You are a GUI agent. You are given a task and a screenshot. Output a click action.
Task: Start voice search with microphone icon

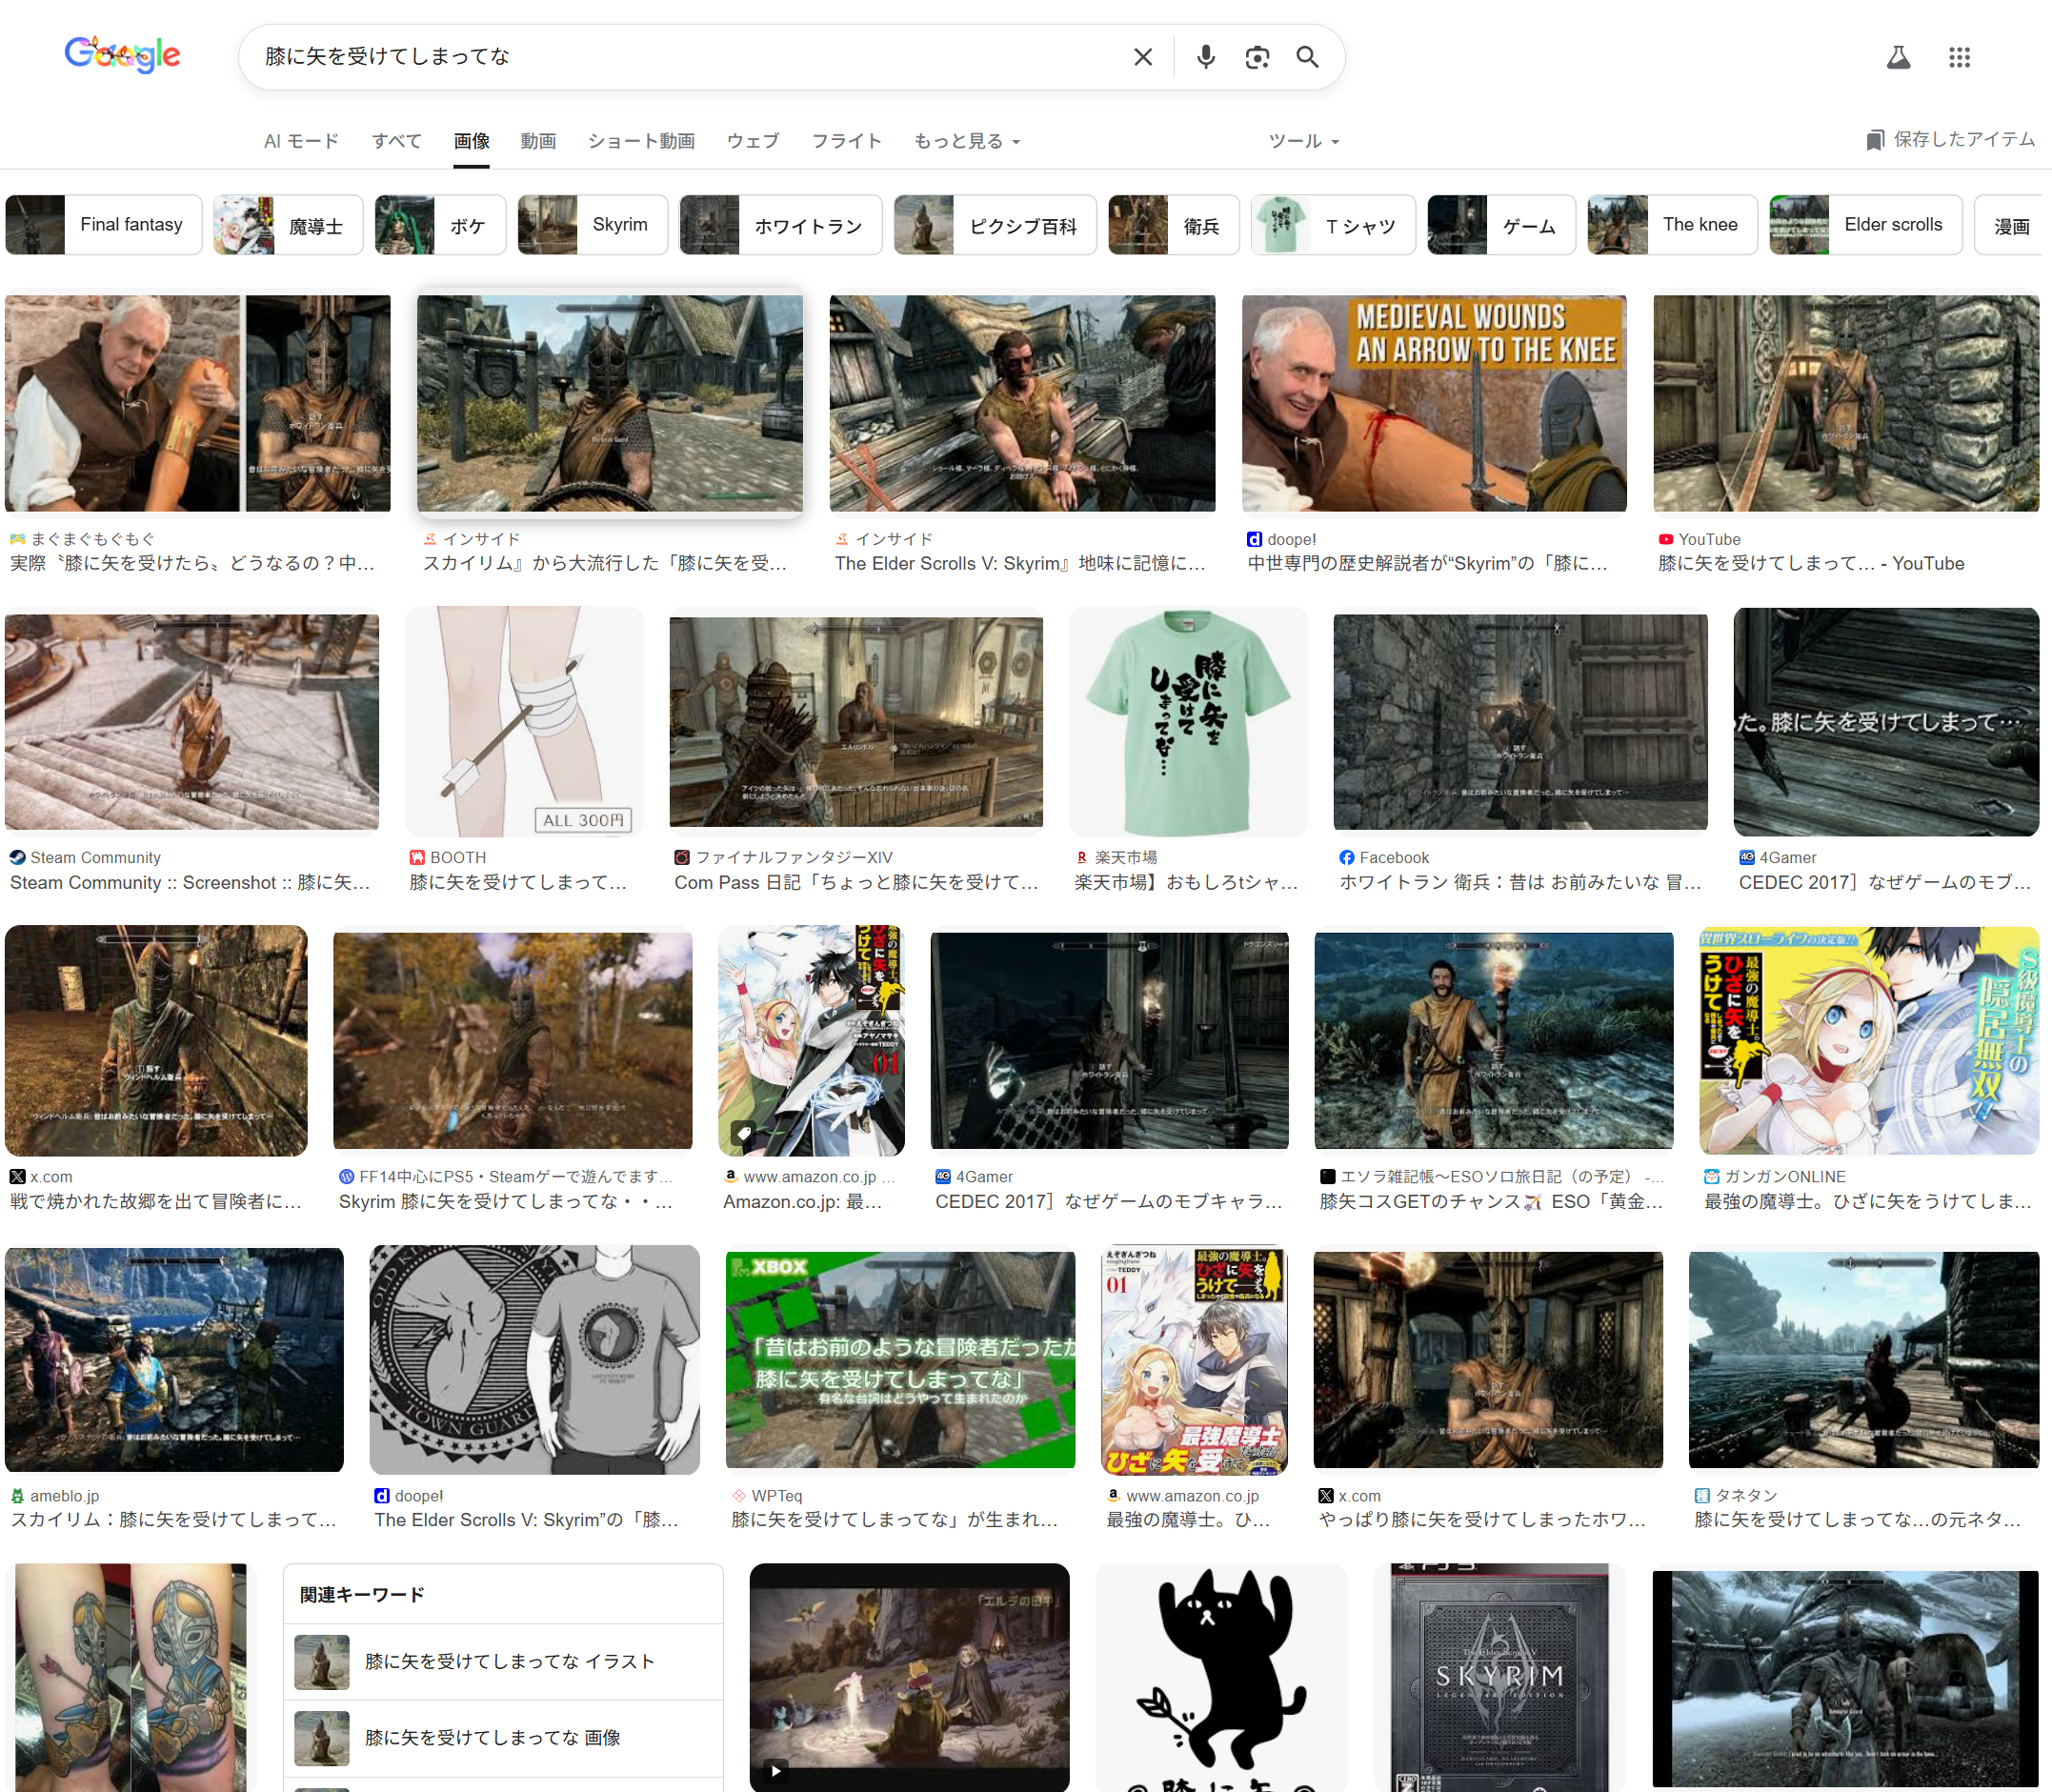pyautogui.click(x=1206, y=57)
